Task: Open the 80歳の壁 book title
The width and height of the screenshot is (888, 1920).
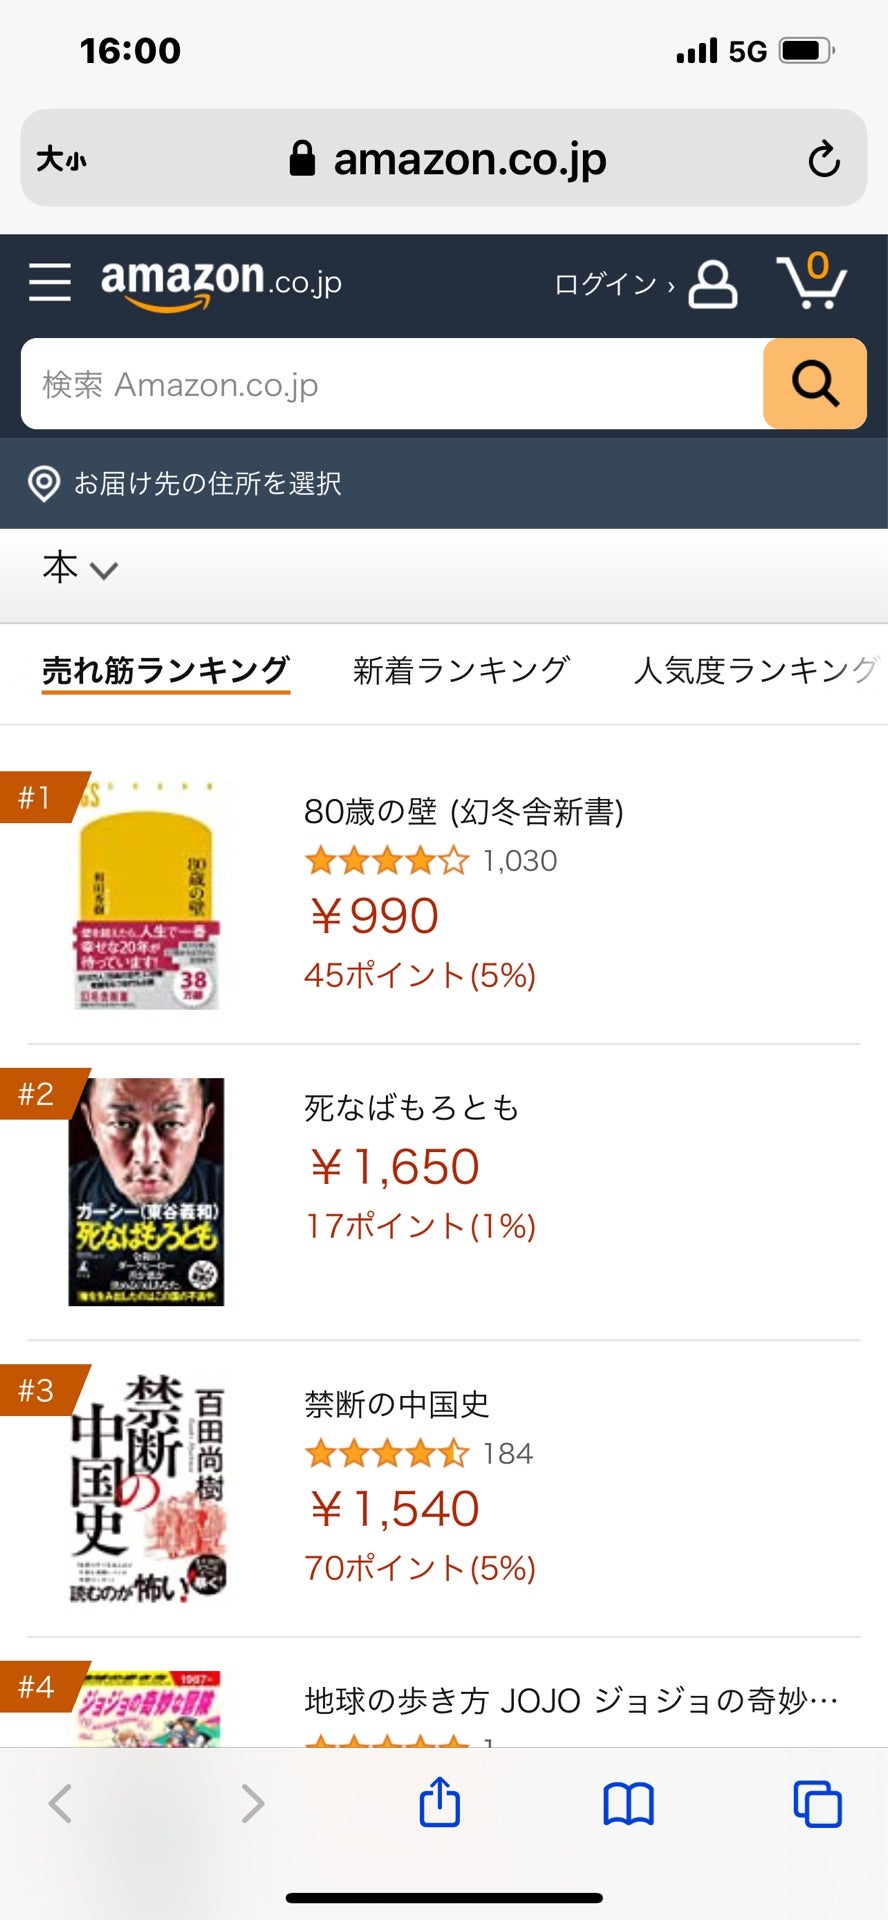Action: click(x=463, y=811)
